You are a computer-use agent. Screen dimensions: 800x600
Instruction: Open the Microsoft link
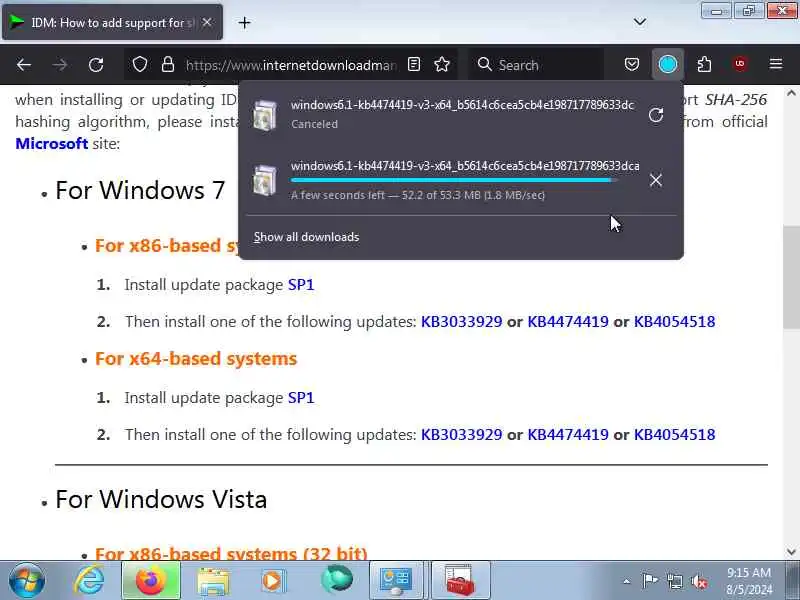click(x=52, y=143)
